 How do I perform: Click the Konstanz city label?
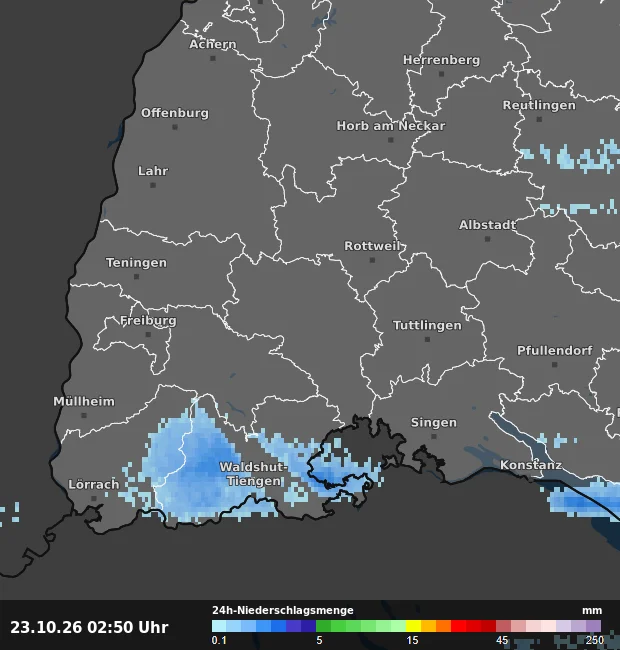coord(531,465)
